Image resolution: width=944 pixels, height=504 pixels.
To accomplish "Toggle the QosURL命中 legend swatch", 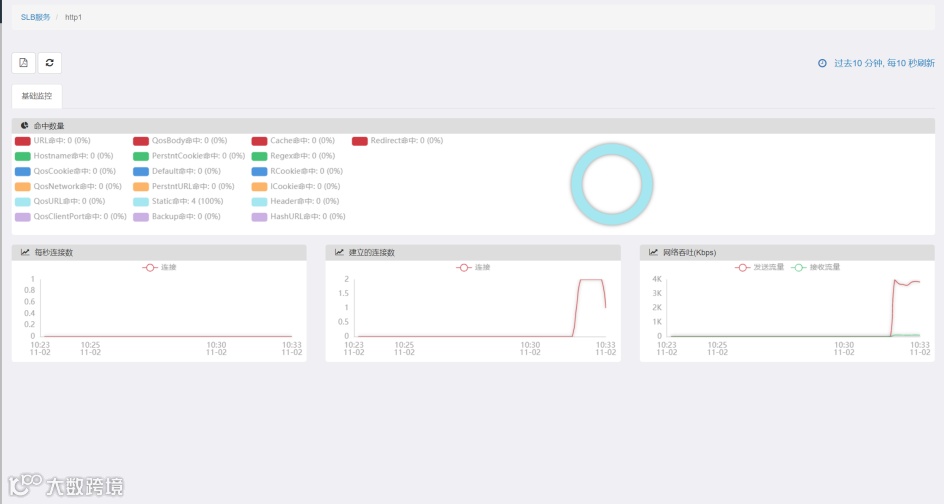I will [x=23, y=201].
